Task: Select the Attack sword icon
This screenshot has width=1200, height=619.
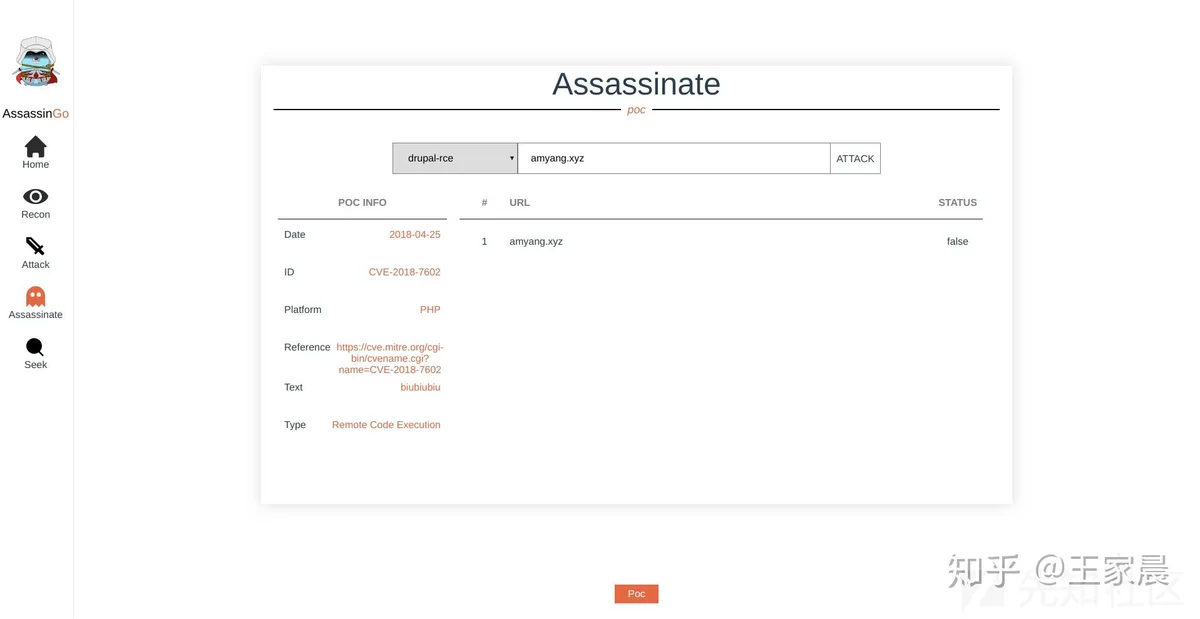Action: pos(36,246)
